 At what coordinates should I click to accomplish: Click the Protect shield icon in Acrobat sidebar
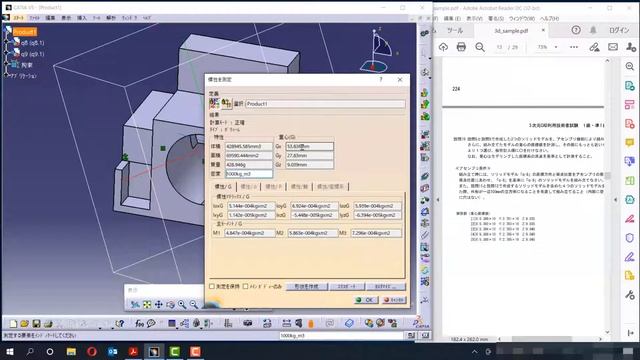[629, 238]
